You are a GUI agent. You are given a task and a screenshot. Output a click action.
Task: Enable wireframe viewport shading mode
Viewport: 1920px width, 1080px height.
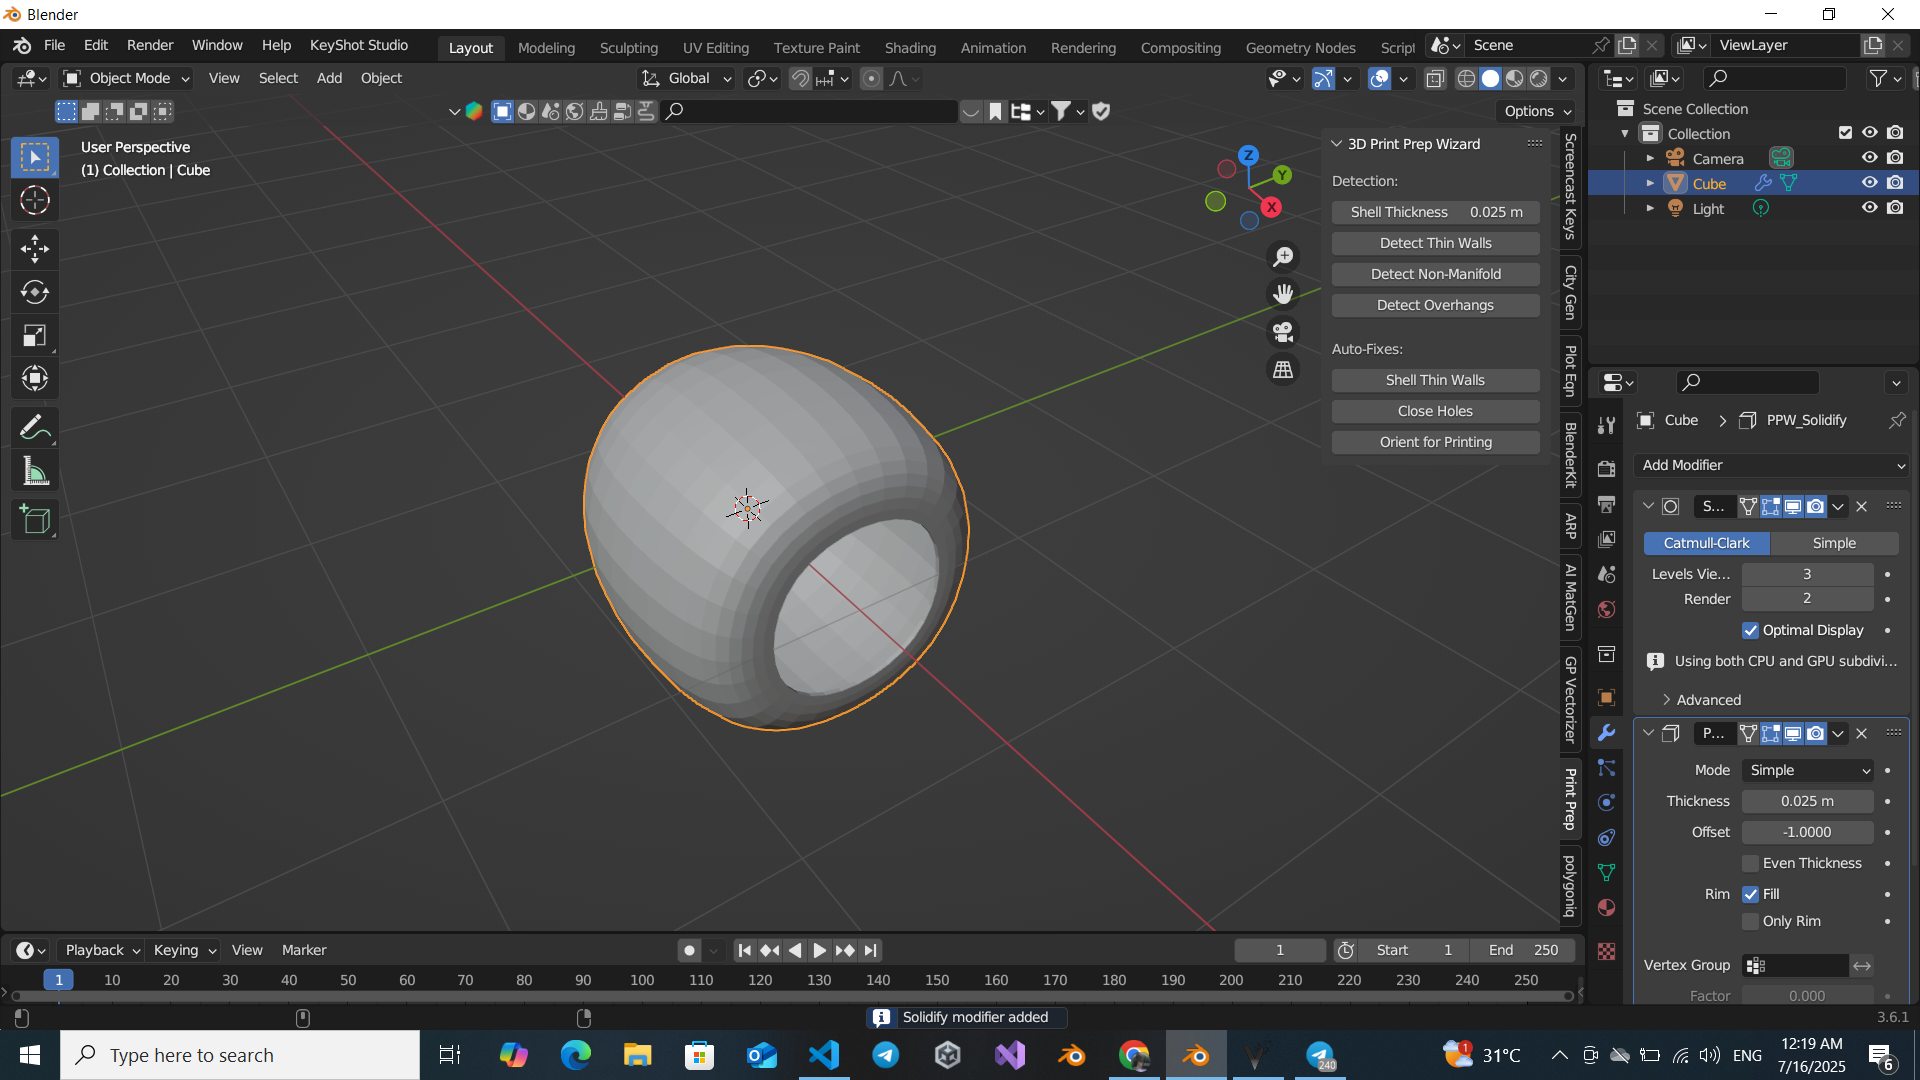click(x=1465, y=78)
